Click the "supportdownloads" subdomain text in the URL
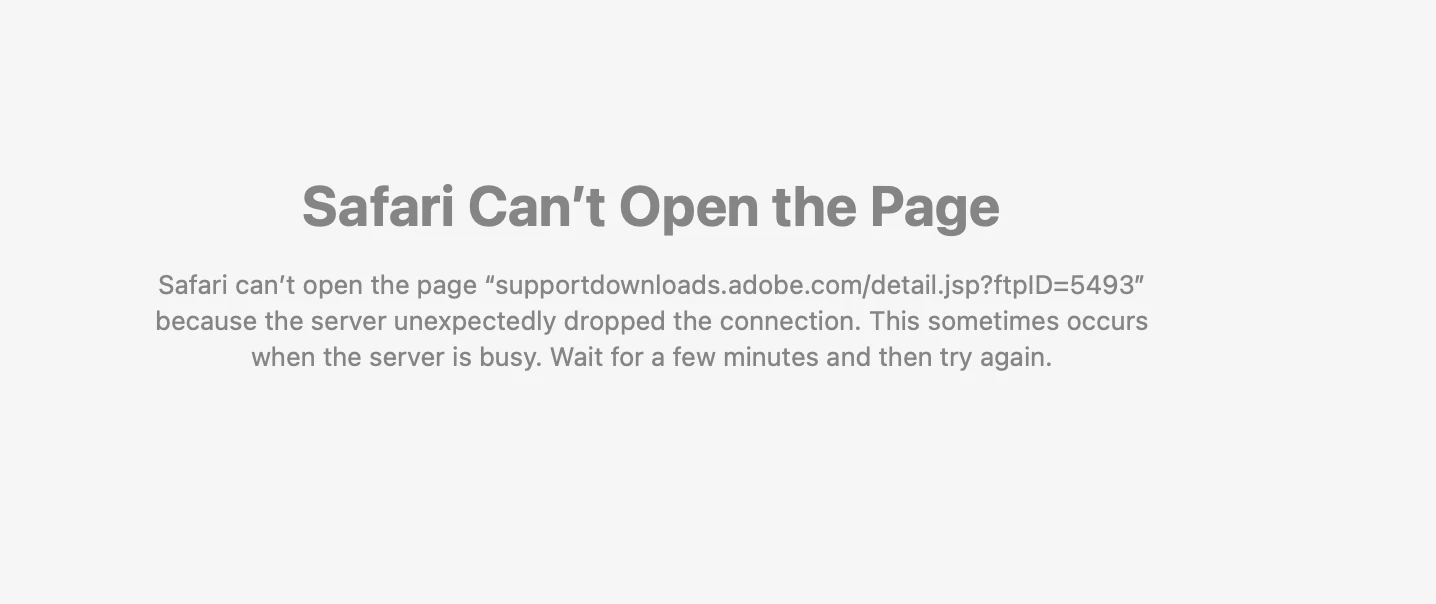The height and width of the screenshot is (604, 1436). coord(609,286)
